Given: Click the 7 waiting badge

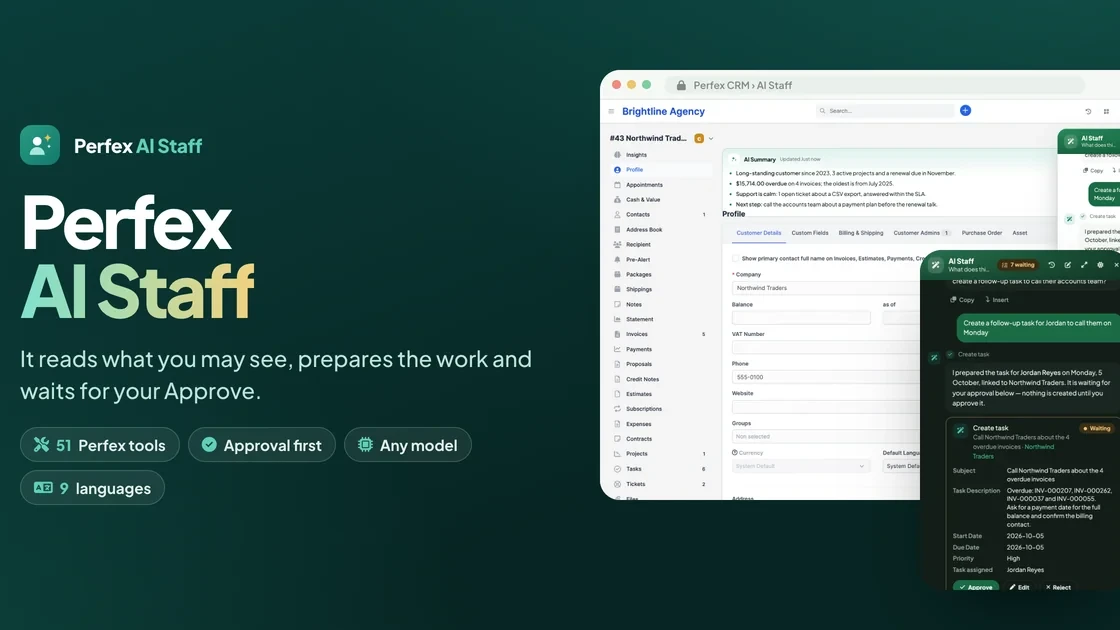Looking at the screenshot, I should click(1018, 265).
